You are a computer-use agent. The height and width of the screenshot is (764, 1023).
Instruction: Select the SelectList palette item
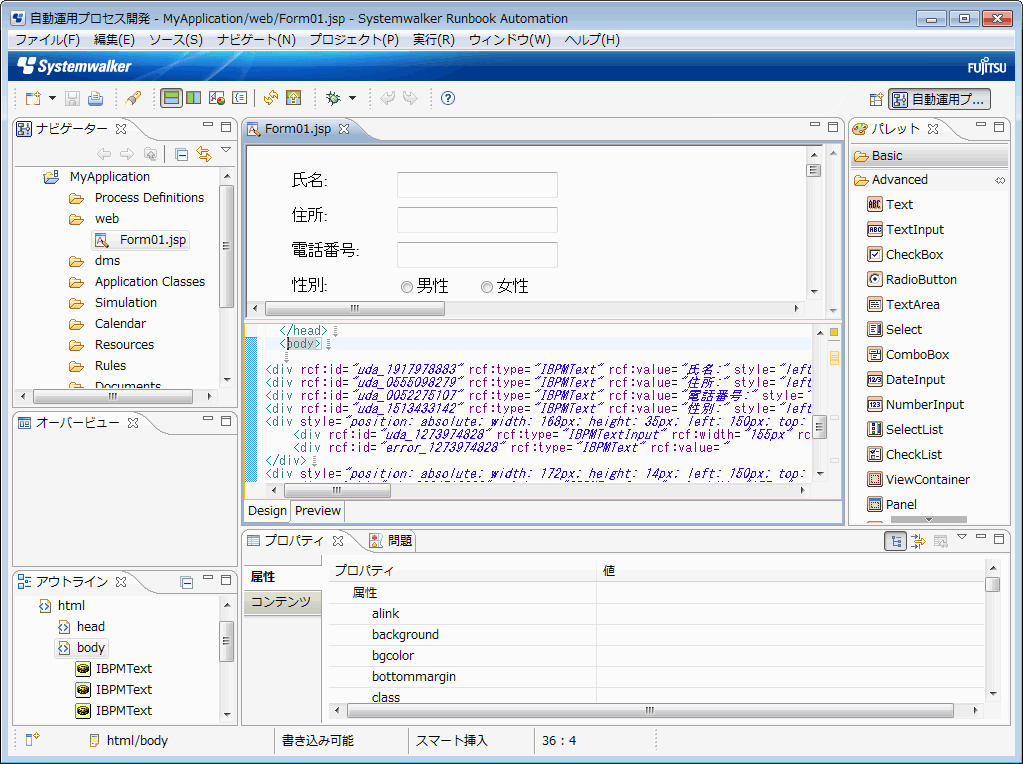[x=905, y=429]
